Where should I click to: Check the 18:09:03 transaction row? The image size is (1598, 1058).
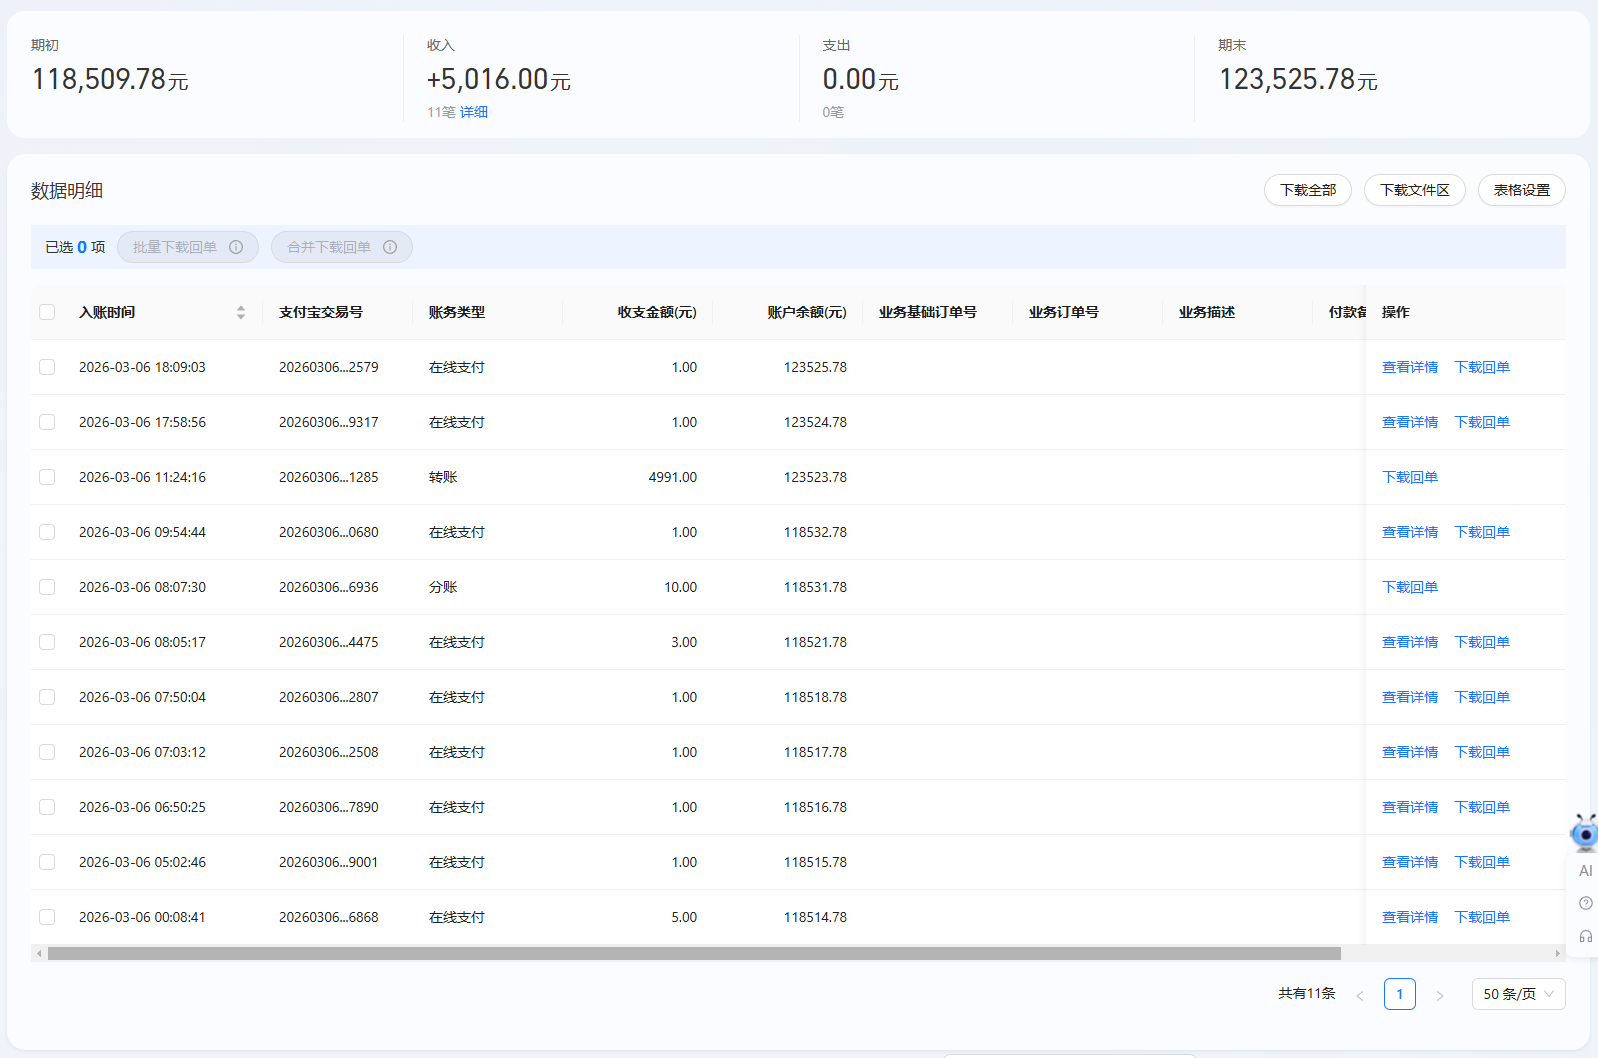click(47, 367)
